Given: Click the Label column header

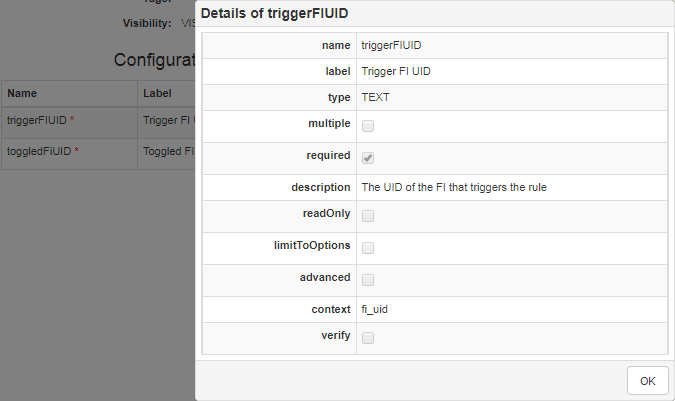Looking at the screenshot, I should 158,93.
